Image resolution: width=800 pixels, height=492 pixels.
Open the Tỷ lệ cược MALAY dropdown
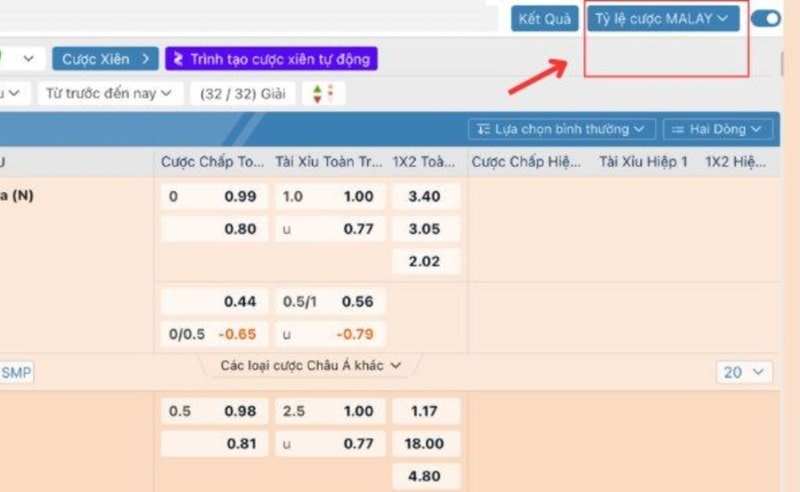(x=663, y=19)
